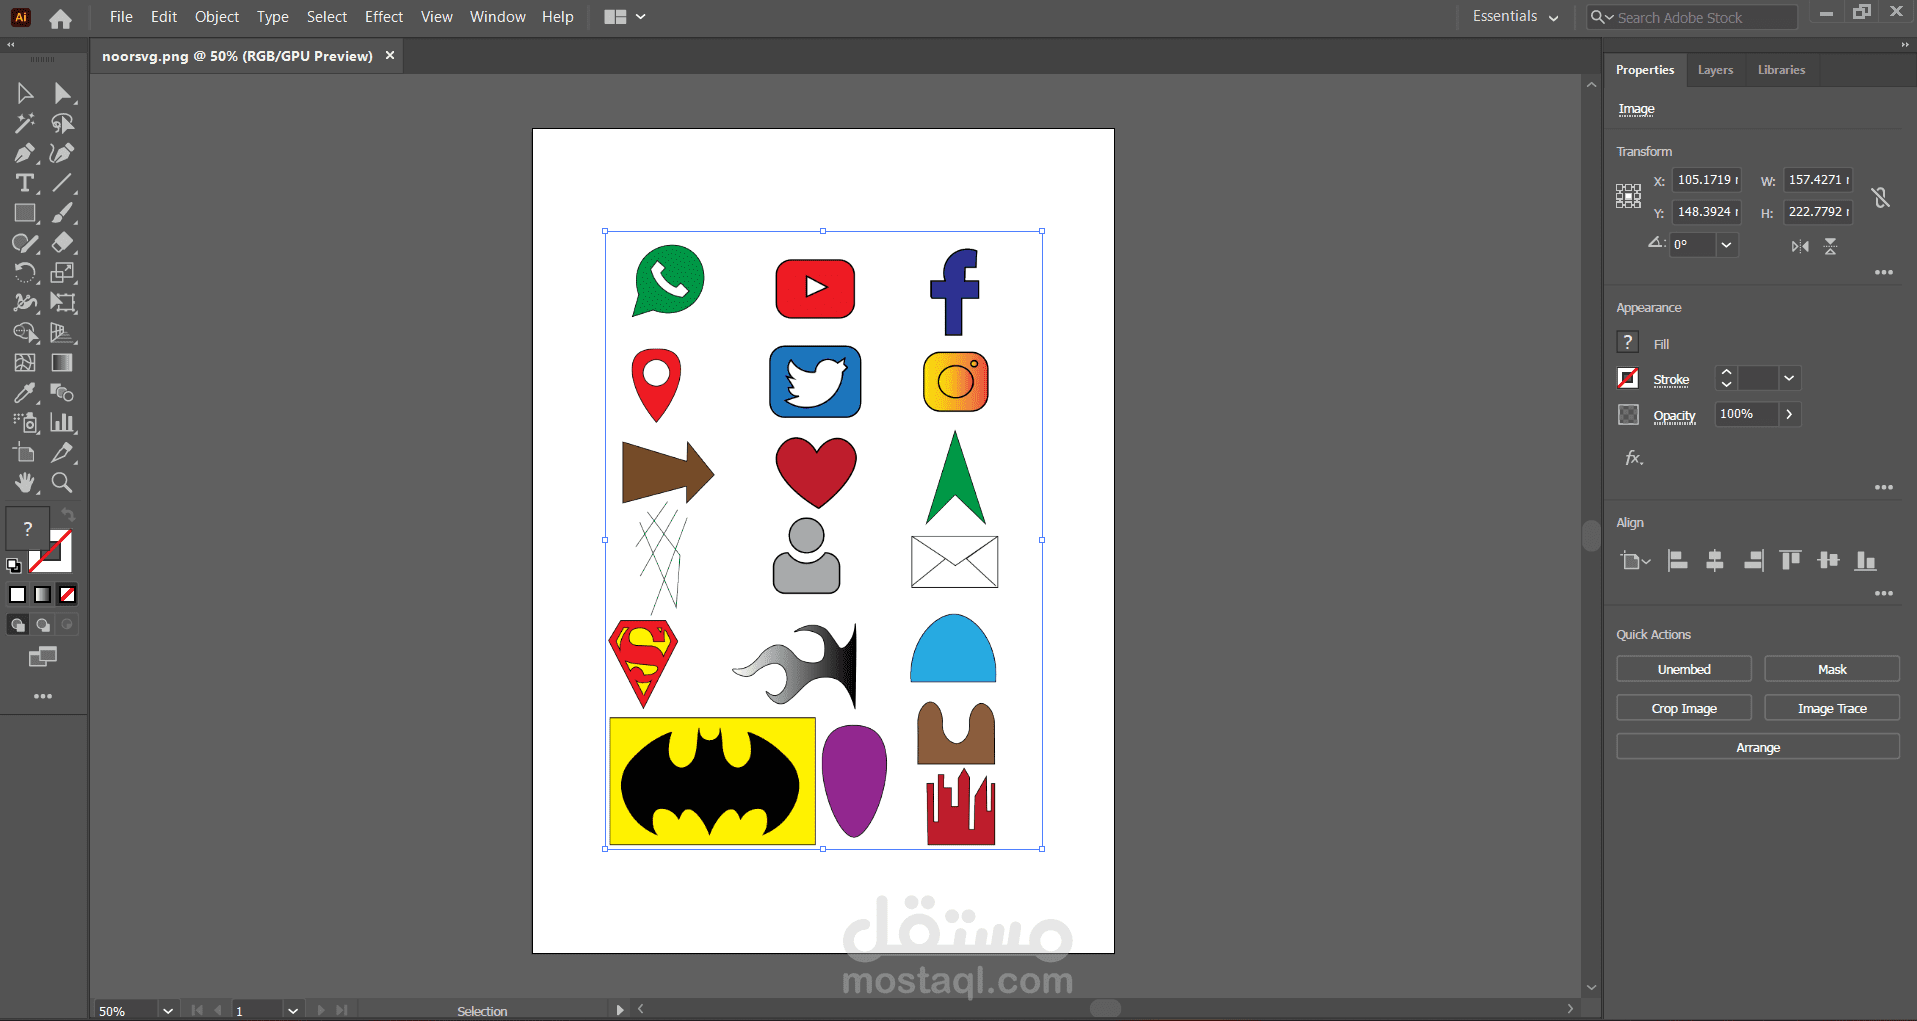This screenshot has width=1917, height=1021.
Task: Change transform reference point grid
Action: (x=1628, y=196)
